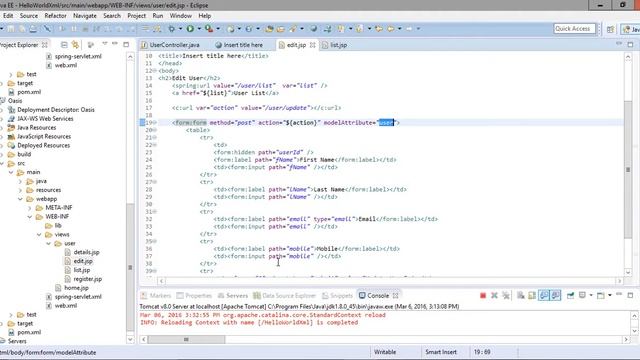640x360 pixels.
Task: Minimize the editor area
Action: click(619, 43)
